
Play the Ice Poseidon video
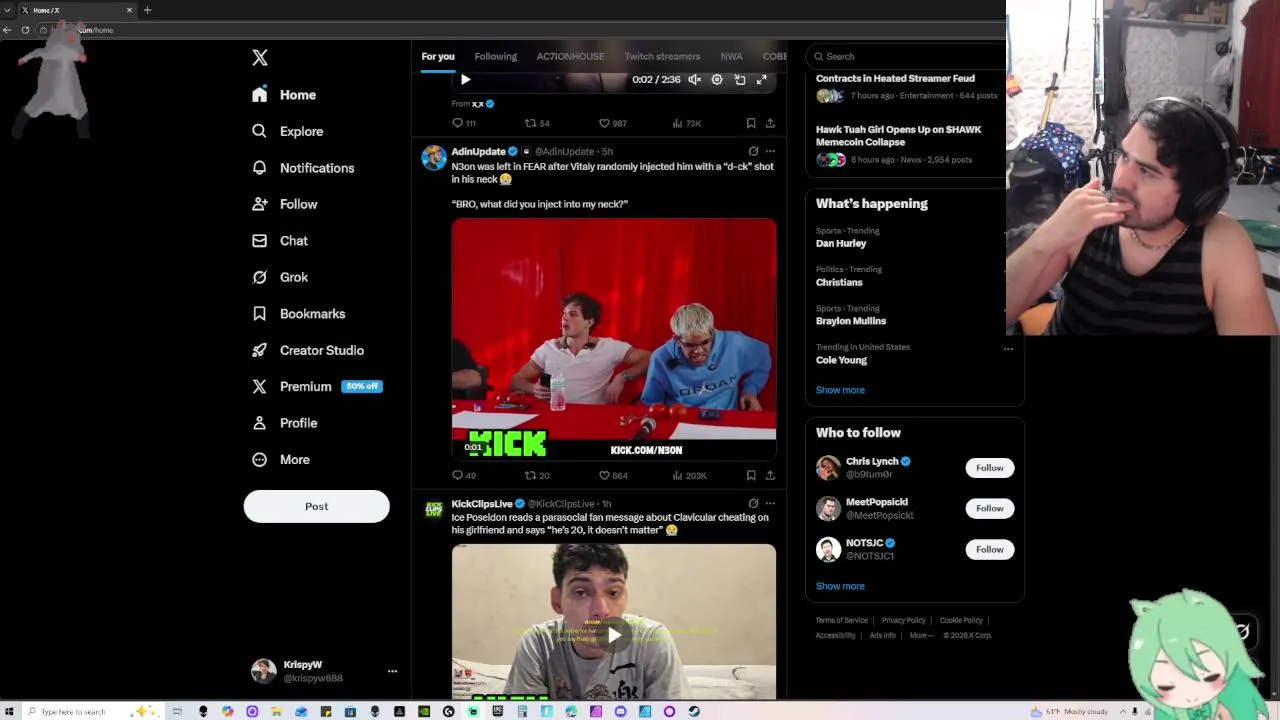[x=613, y=634]
